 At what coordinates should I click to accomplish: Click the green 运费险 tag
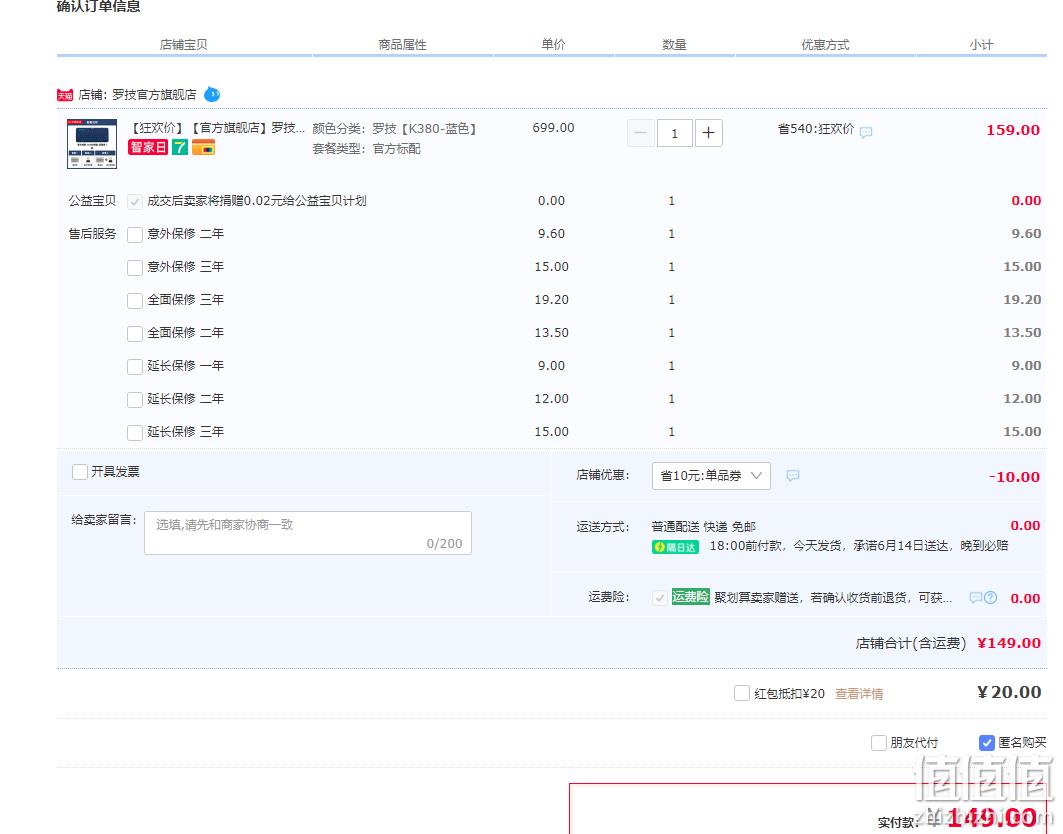click(690, 597)
